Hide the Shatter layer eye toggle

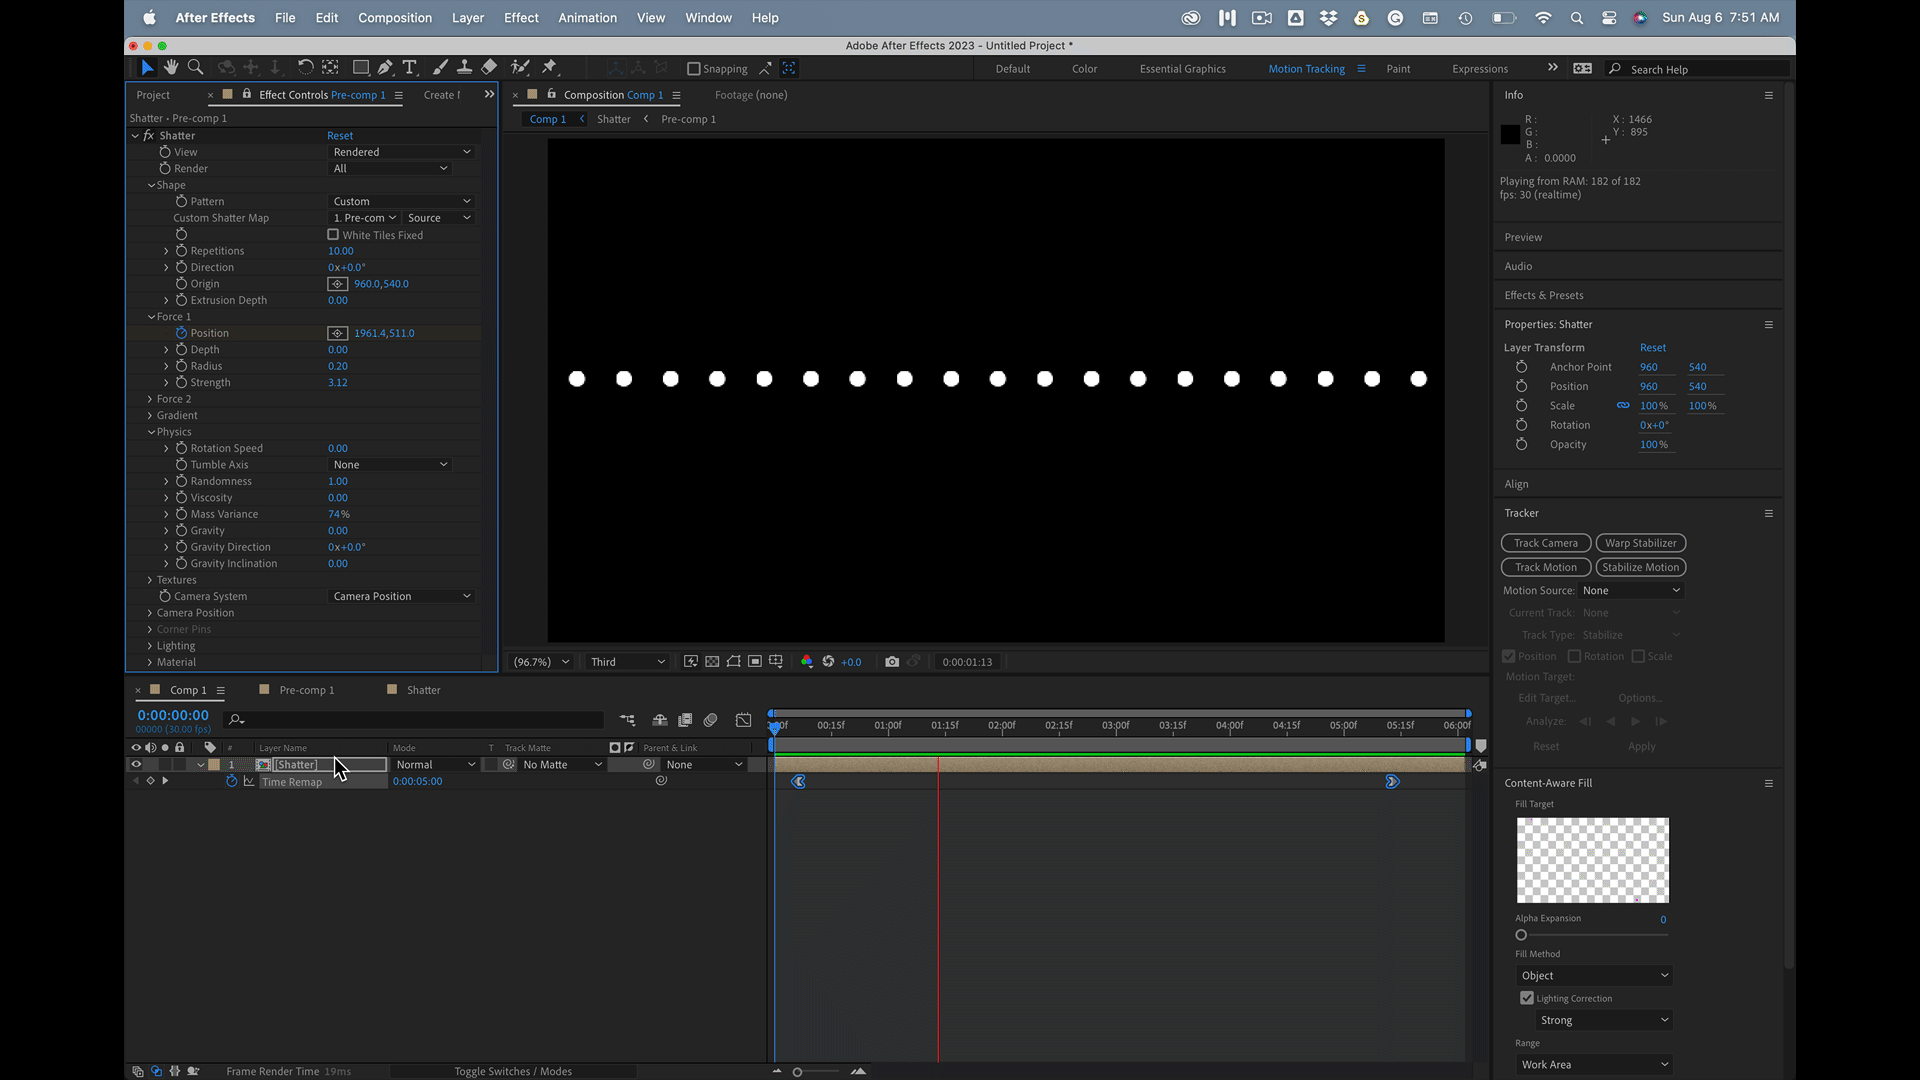tap(136, 765)
